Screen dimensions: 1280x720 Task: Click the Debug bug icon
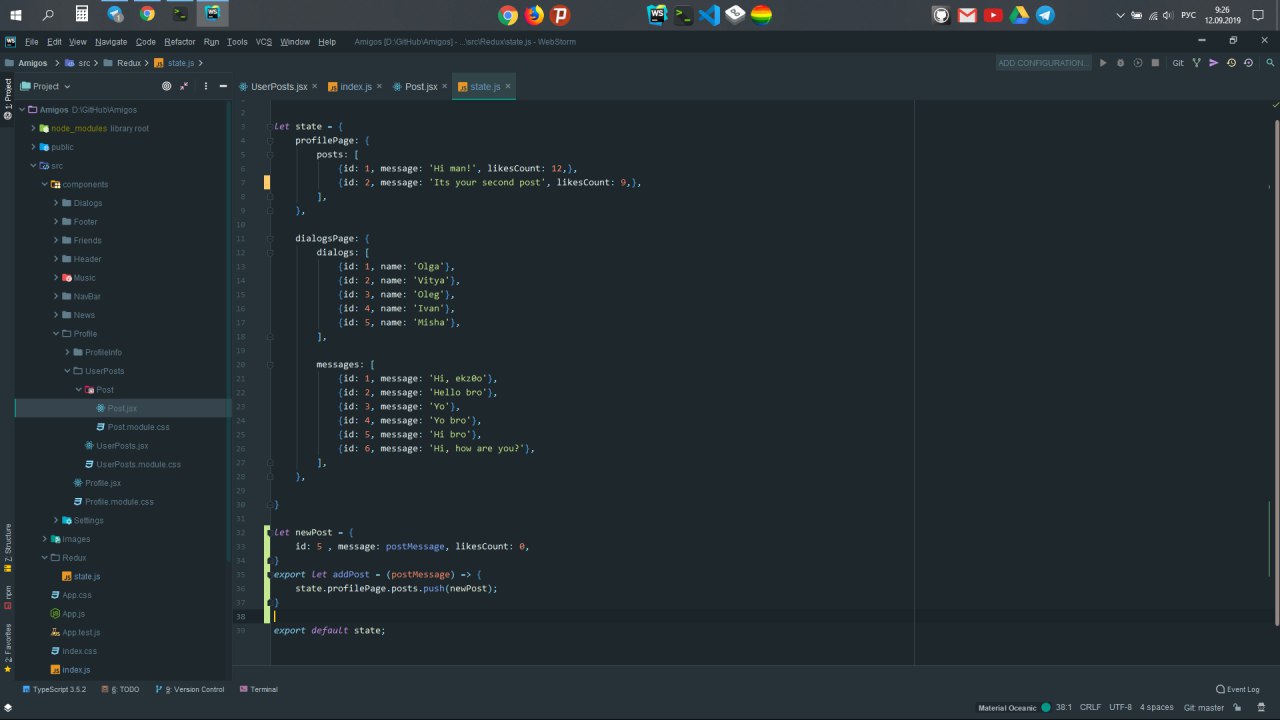tap(1120, 63)
